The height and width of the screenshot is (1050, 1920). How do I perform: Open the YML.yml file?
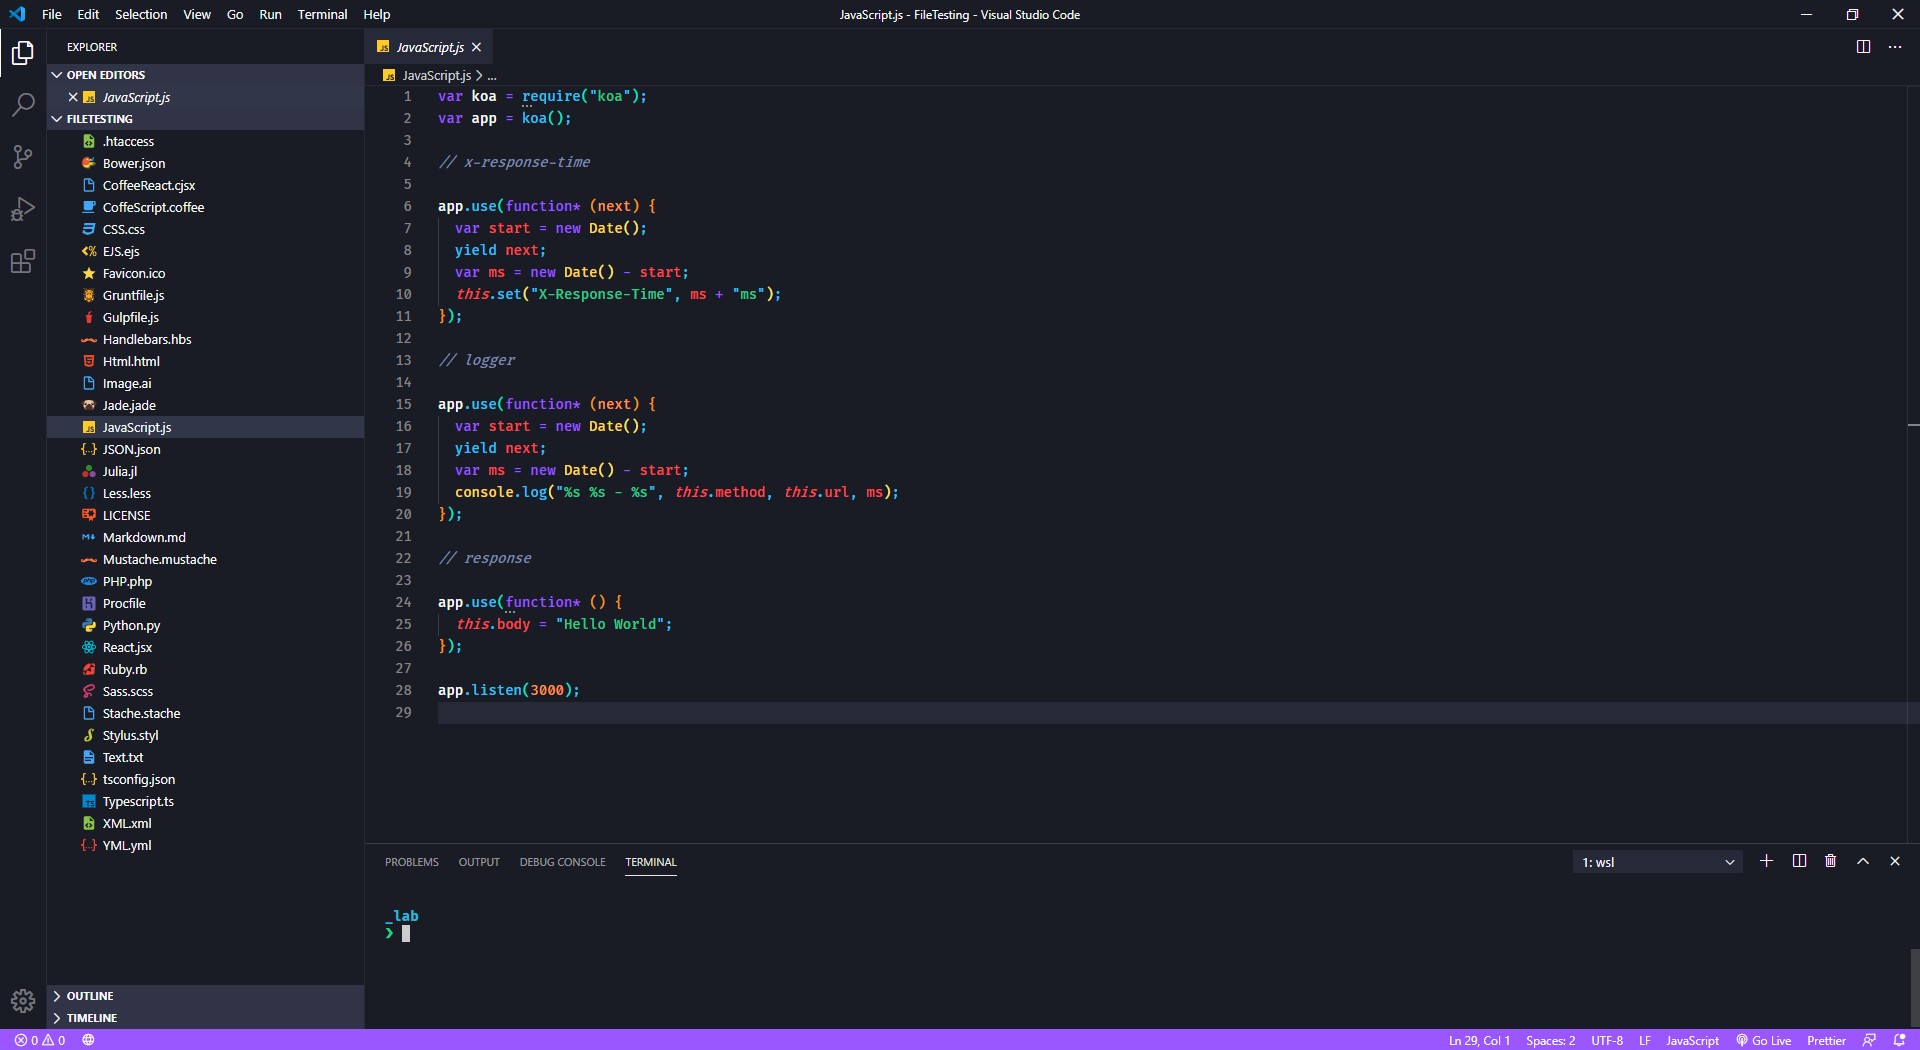(205, 845)
